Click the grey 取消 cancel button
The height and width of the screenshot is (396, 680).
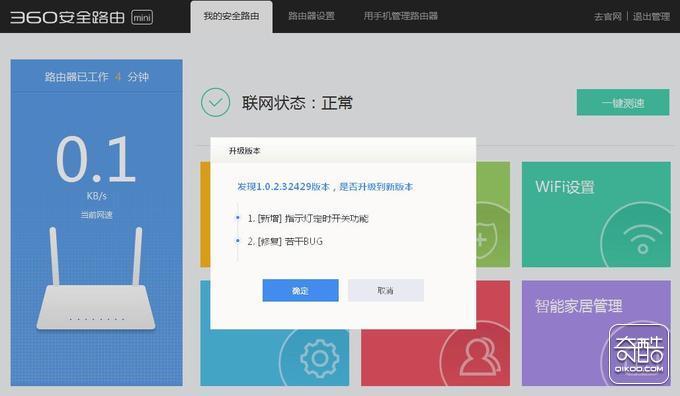click(386, 290)
